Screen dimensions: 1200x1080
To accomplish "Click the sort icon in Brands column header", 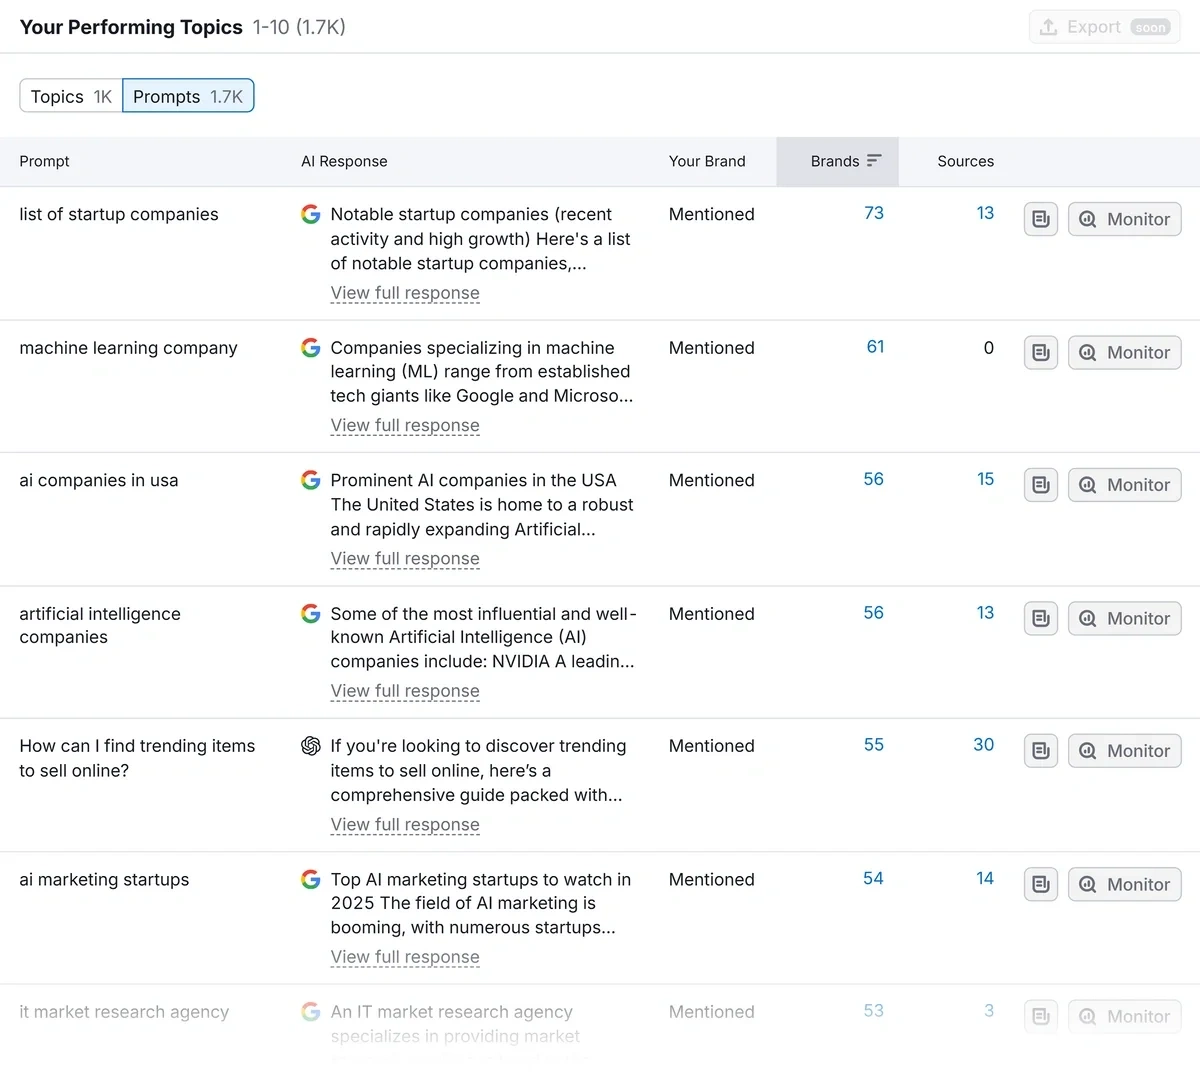I will coord(874,161).
